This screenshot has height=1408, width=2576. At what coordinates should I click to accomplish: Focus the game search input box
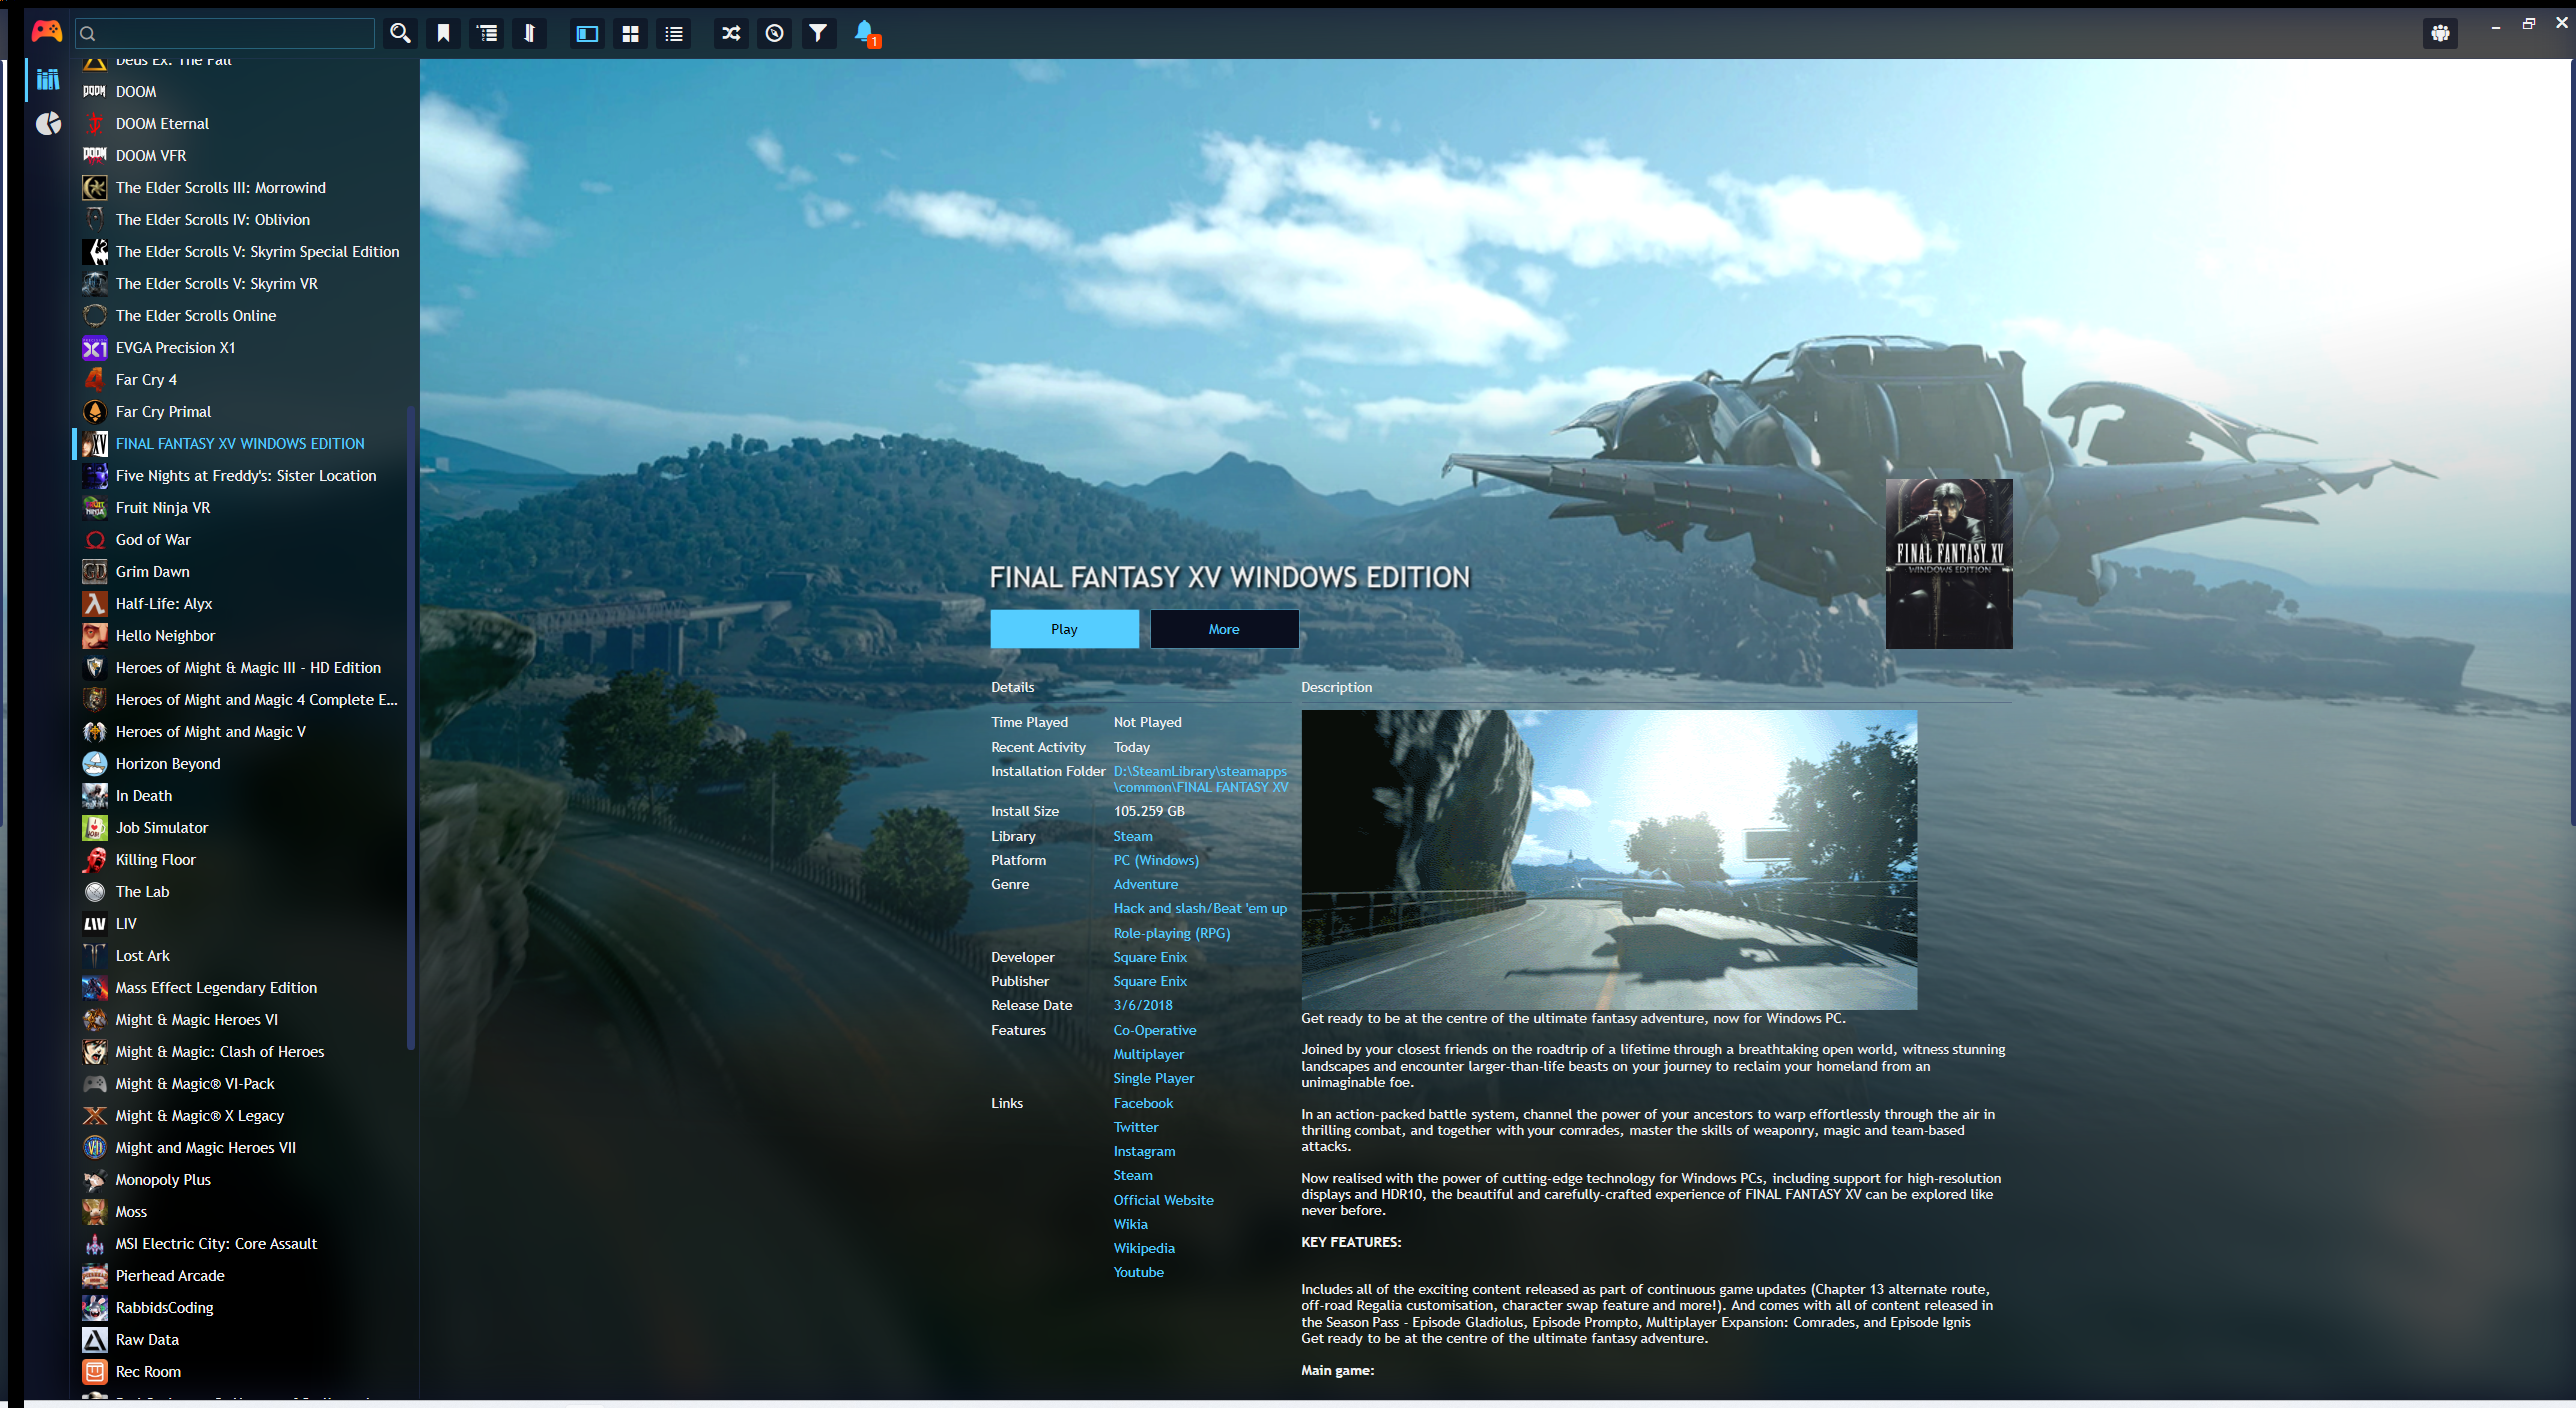click(x=225, y=33)
